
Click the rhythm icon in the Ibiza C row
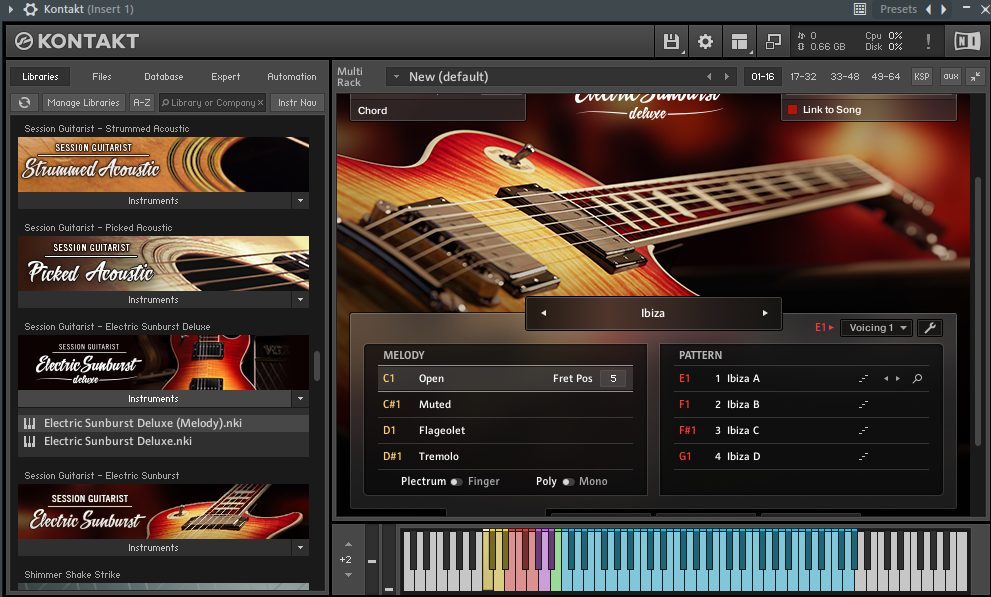863,430
